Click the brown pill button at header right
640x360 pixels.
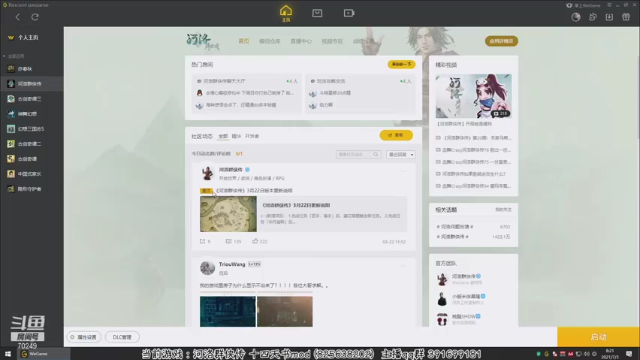(x=501, y=41)
